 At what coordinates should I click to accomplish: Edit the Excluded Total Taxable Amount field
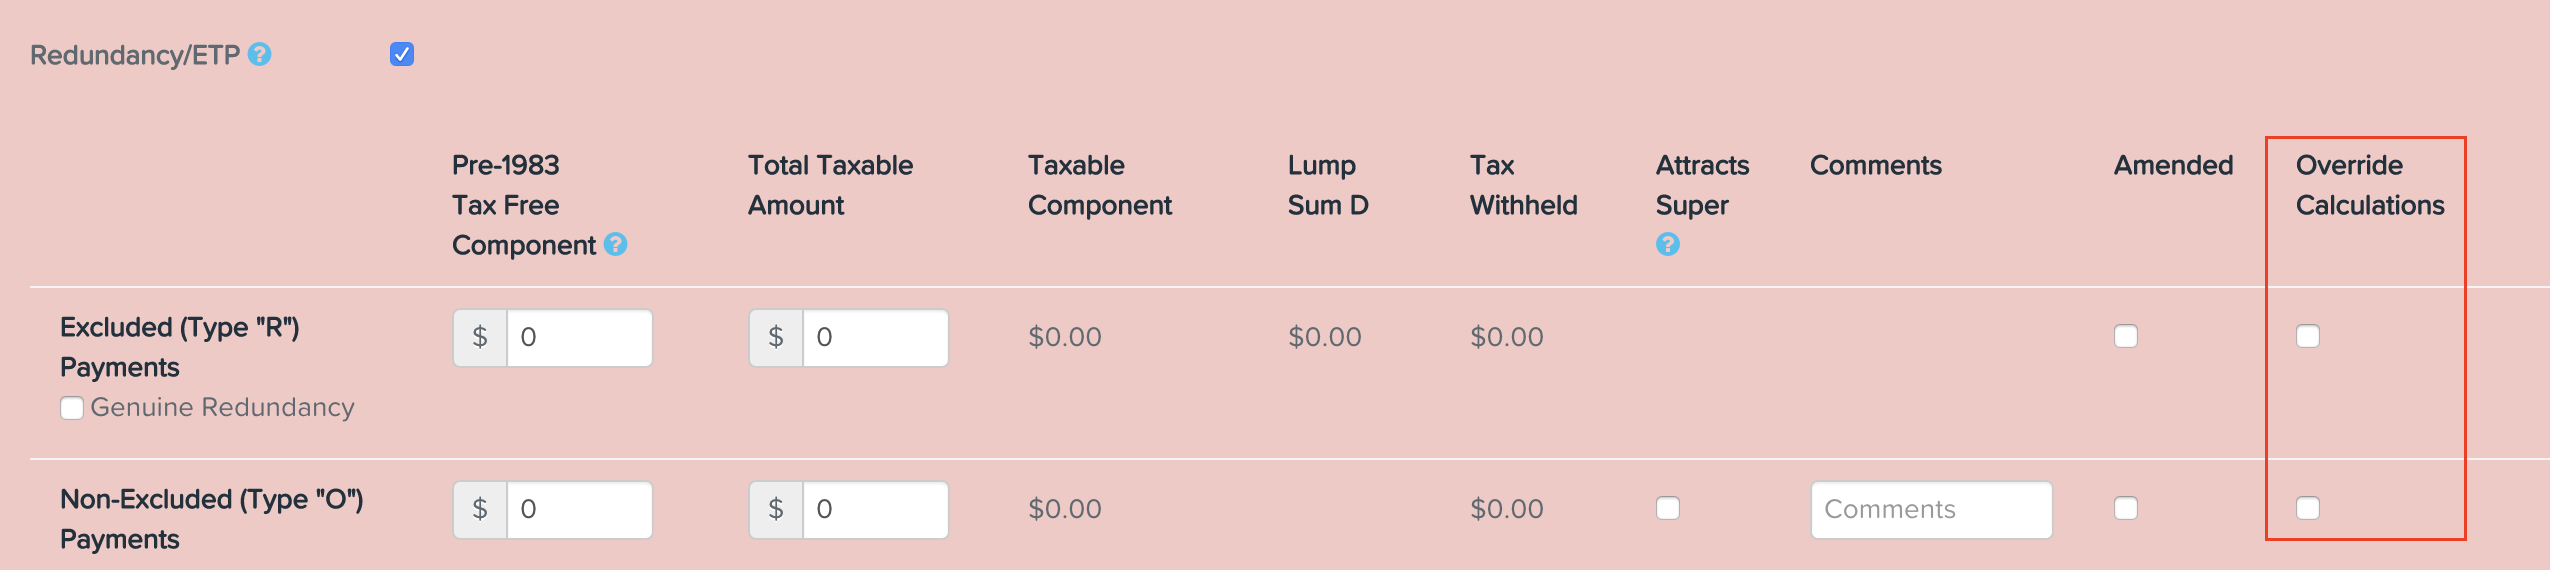click(x=875, y=338)
